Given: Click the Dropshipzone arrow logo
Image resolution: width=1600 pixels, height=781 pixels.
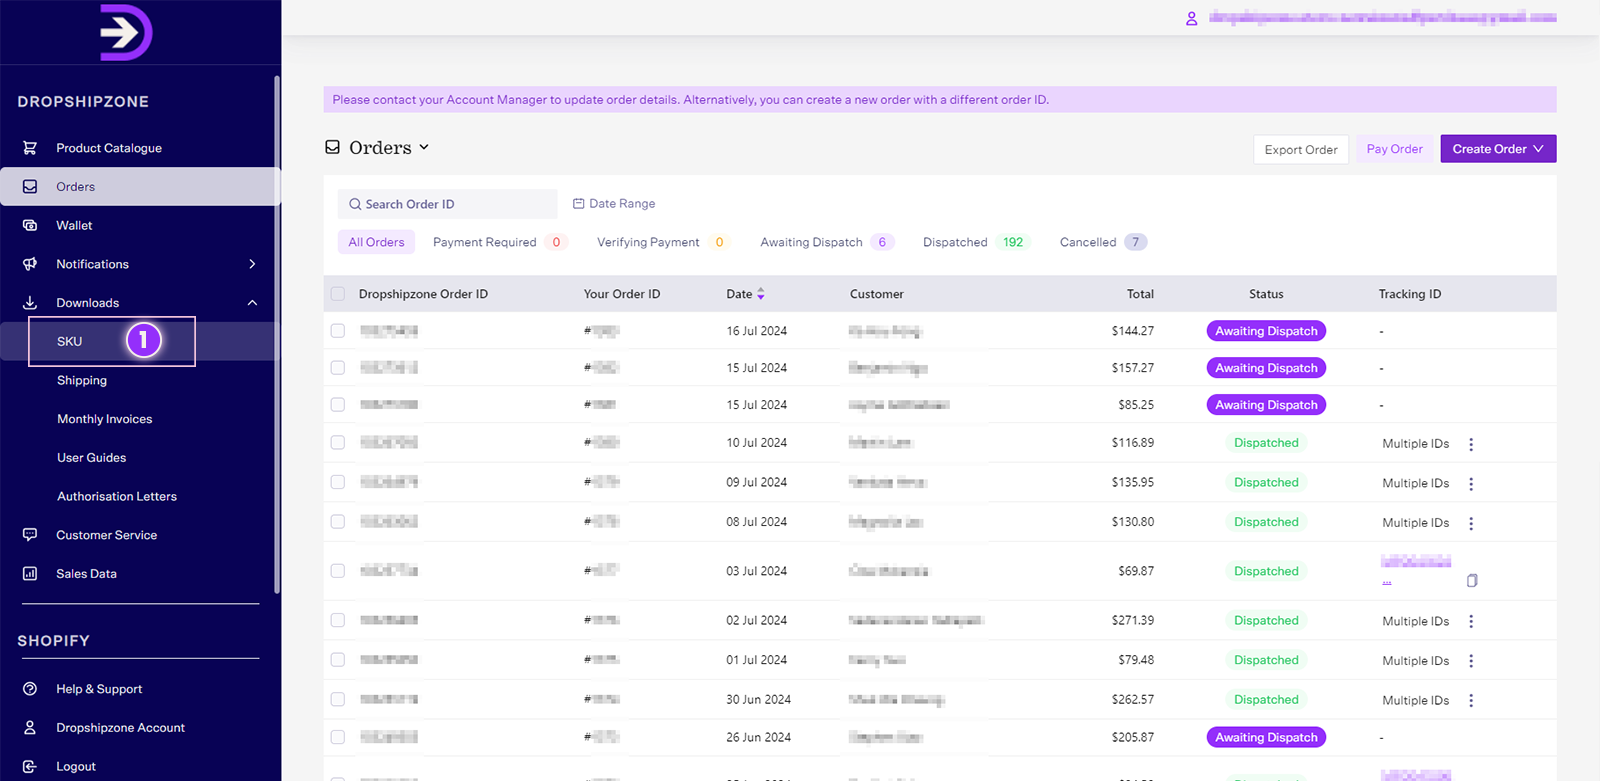Looking at the screenshot, I should 126,32.
